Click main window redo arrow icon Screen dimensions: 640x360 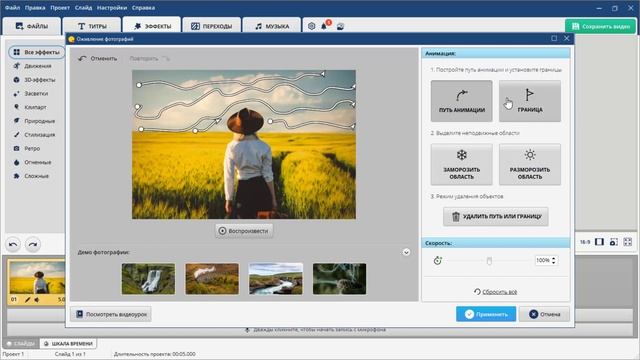(33, 244)
